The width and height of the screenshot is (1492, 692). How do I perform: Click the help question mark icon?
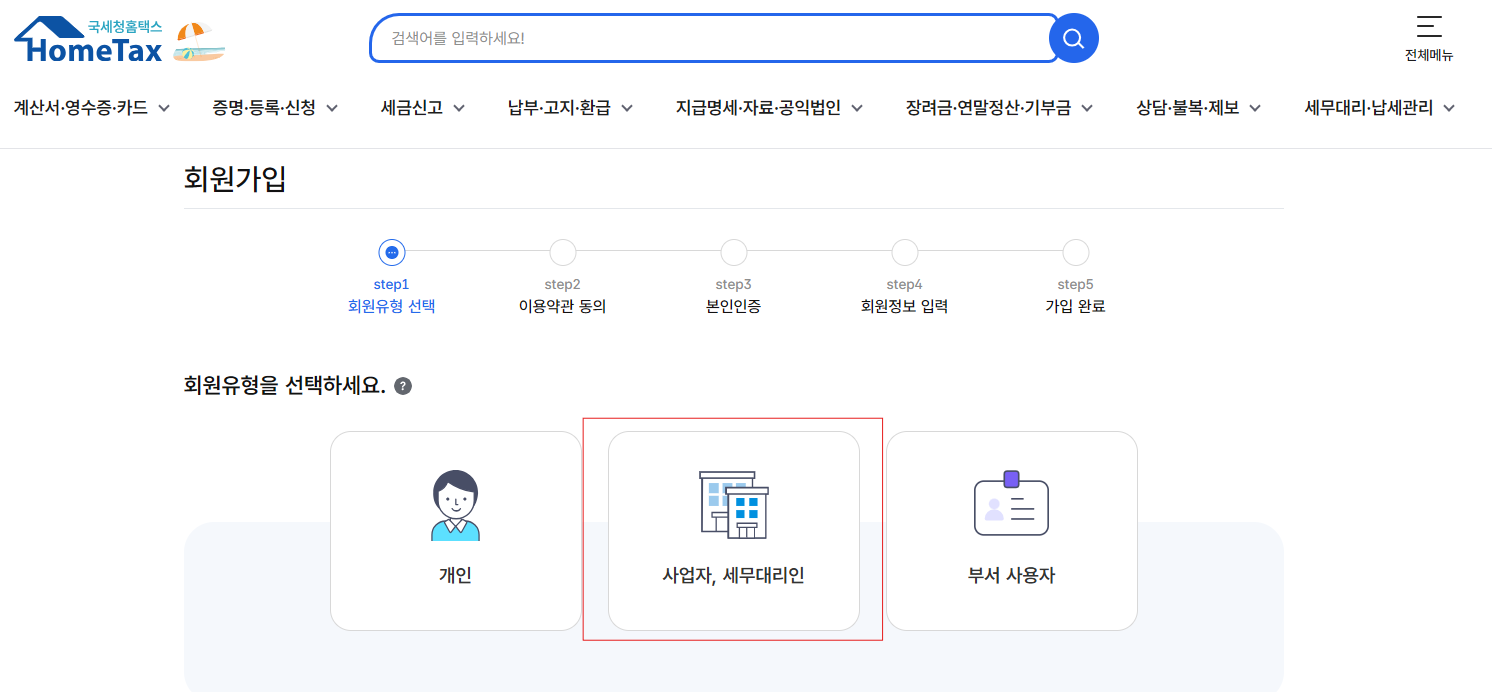(403, 386)
